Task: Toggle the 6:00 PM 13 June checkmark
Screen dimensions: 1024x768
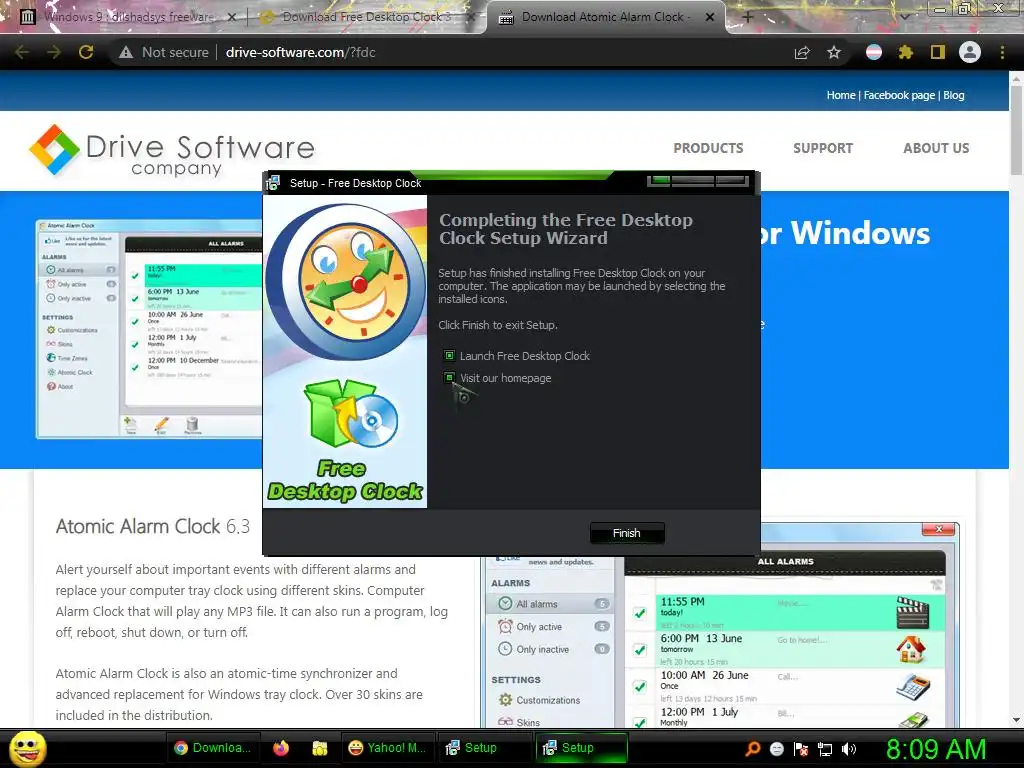Action: (640, 650)
